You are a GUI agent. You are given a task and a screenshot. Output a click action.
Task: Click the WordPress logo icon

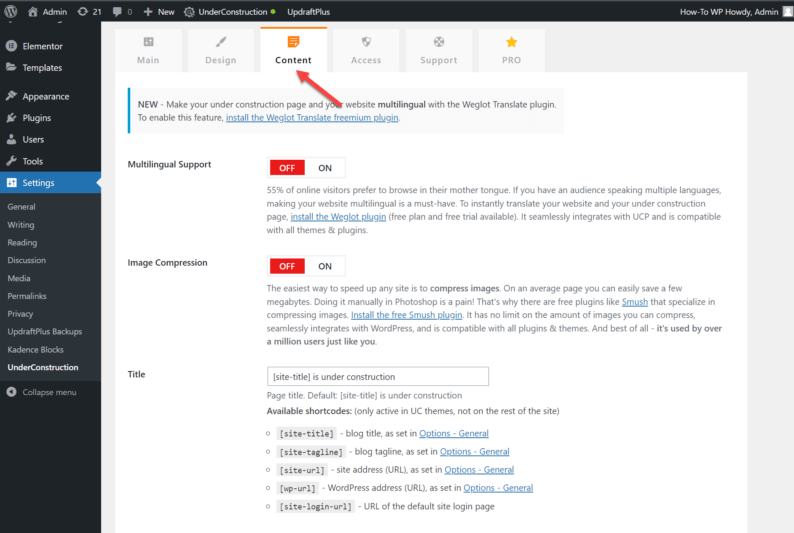[x=11, y=11]
